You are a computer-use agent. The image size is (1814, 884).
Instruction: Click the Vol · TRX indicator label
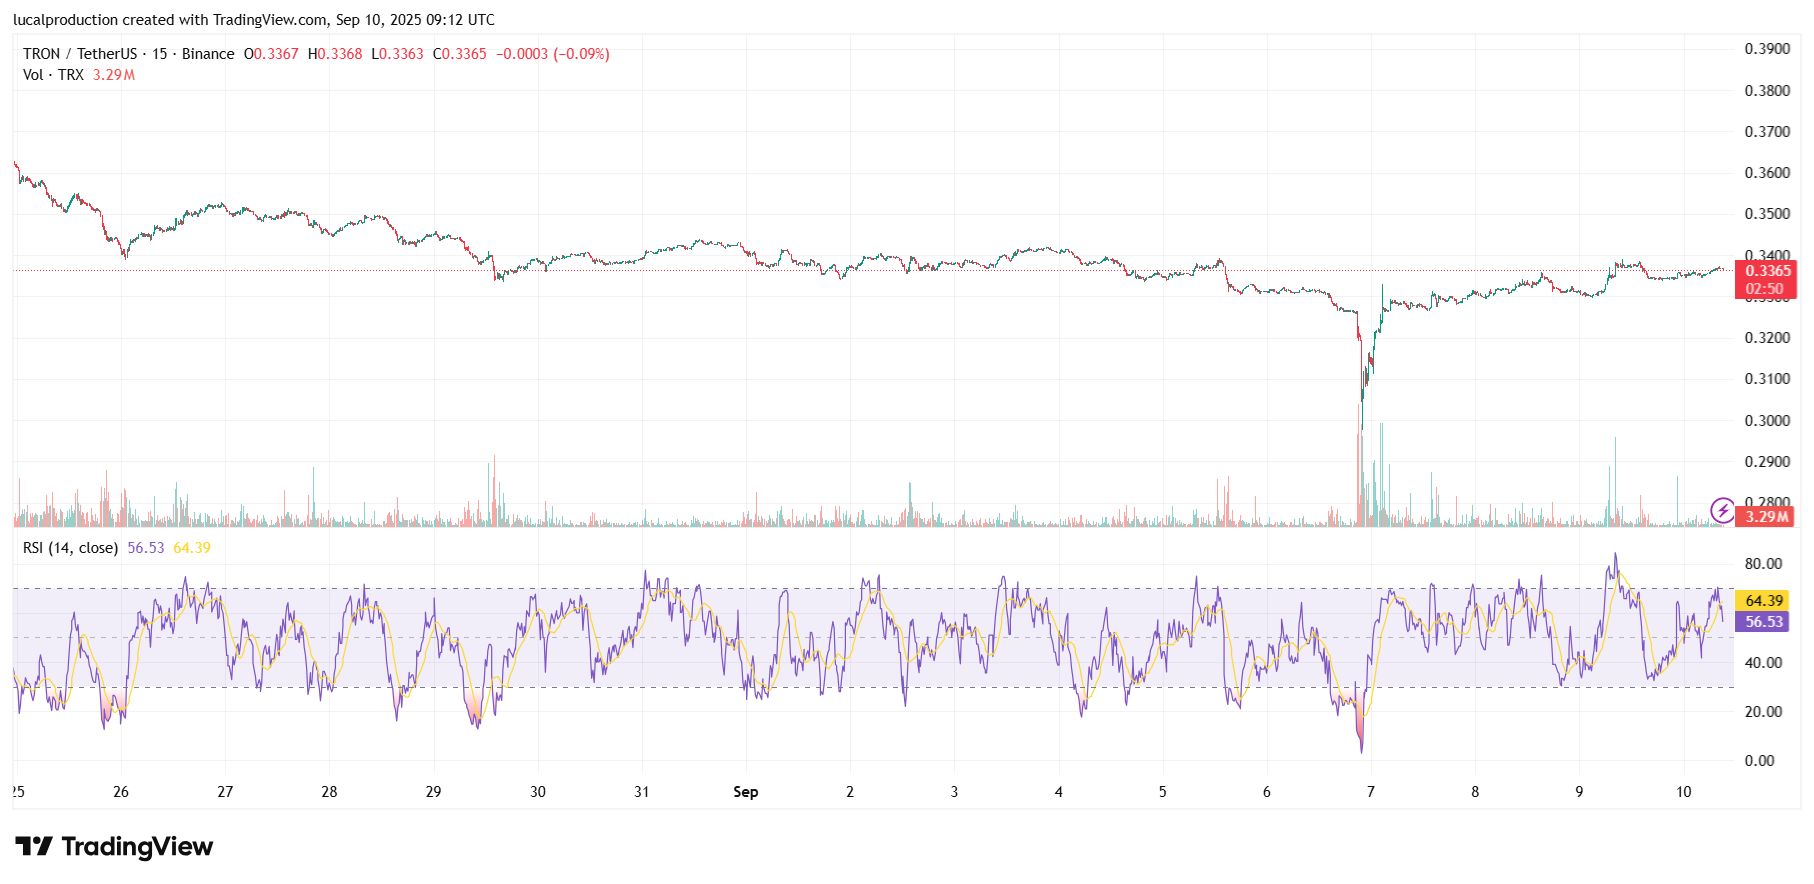tap(53, 75)
